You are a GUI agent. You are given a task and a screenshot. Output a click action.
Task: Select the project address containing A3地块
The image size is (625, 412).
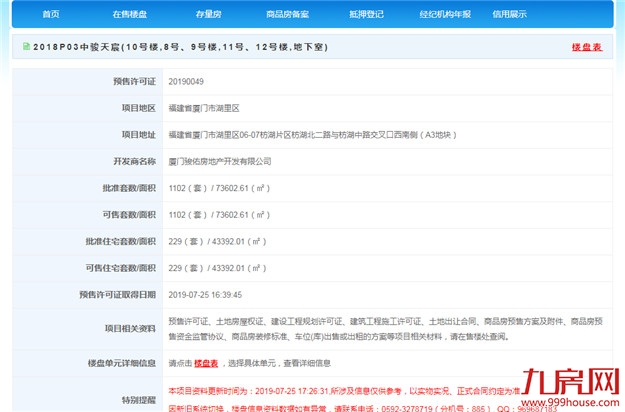click(312, 135)
